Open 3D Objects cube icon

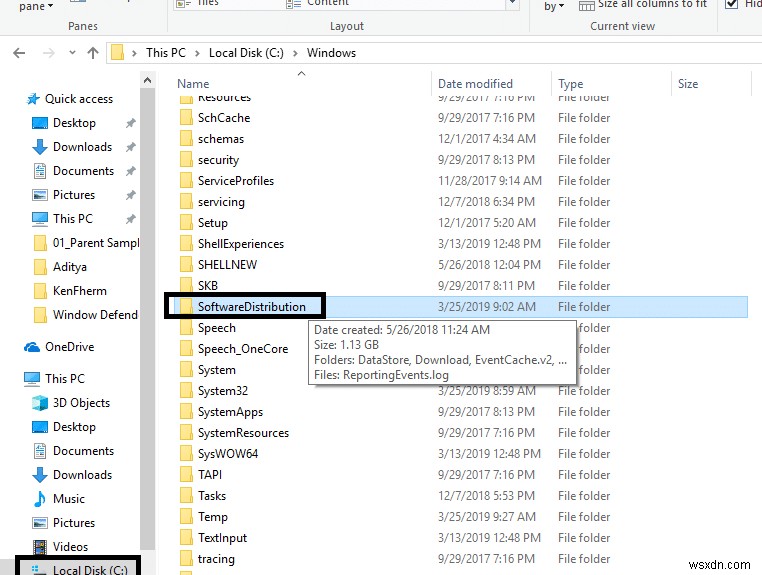coord(40,403)
